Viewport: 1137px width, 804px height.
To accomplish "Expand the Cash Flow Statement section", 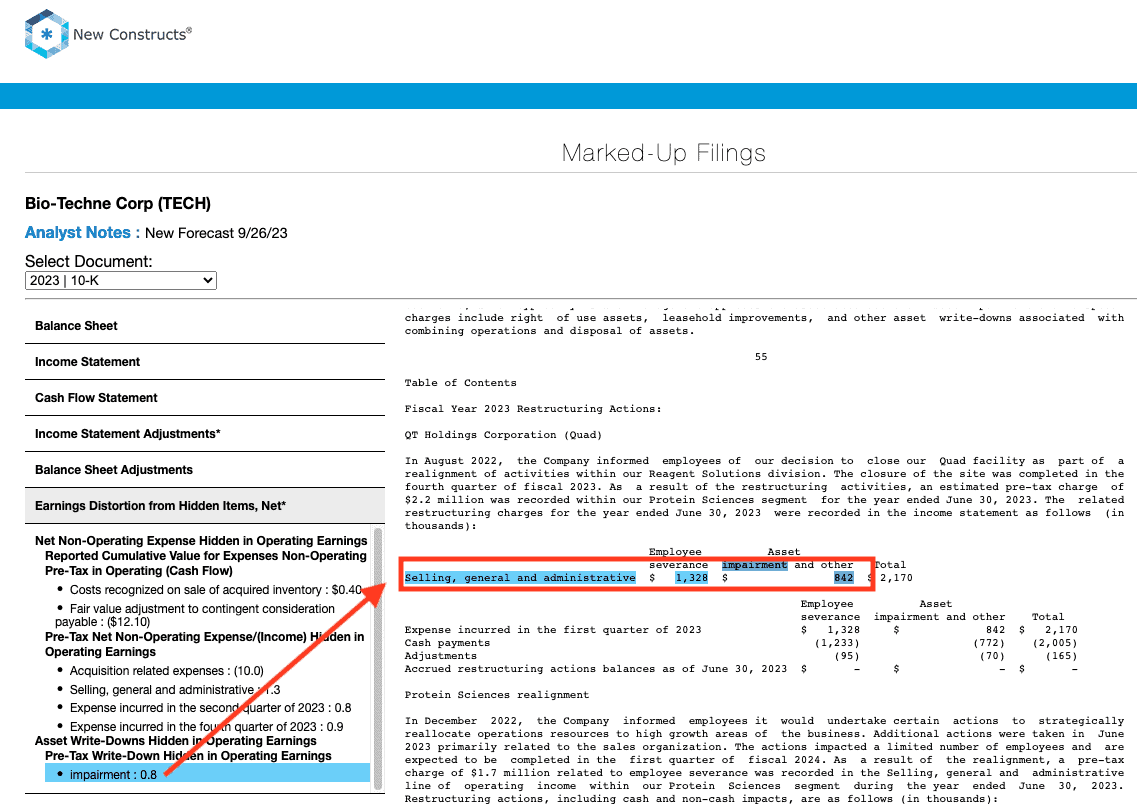I will [204, 398].
